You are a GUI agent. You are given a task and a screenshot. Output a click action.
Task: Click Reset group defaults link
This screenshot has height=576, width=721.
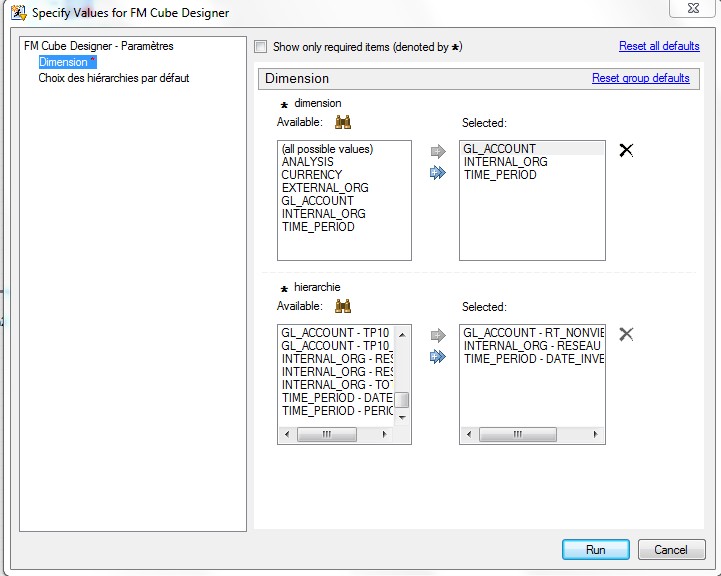(x=640, y=78)
